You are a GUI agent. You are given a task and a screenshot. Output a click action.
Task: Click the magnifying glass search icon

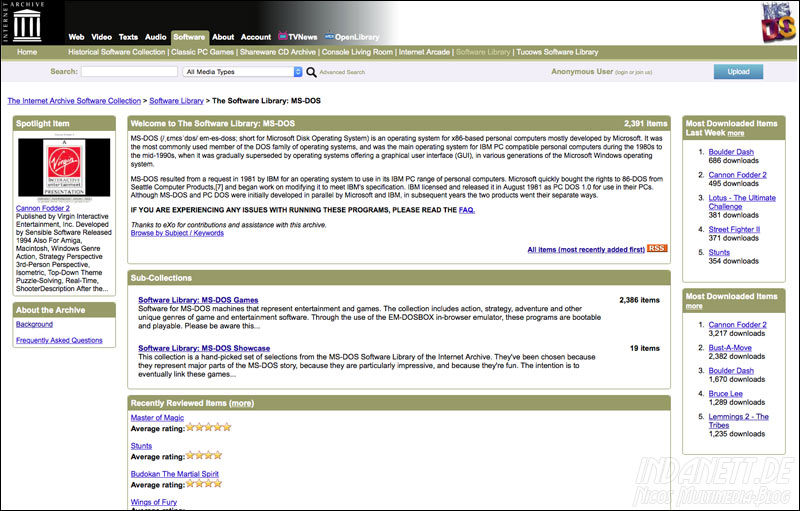(x=311, y=72)
